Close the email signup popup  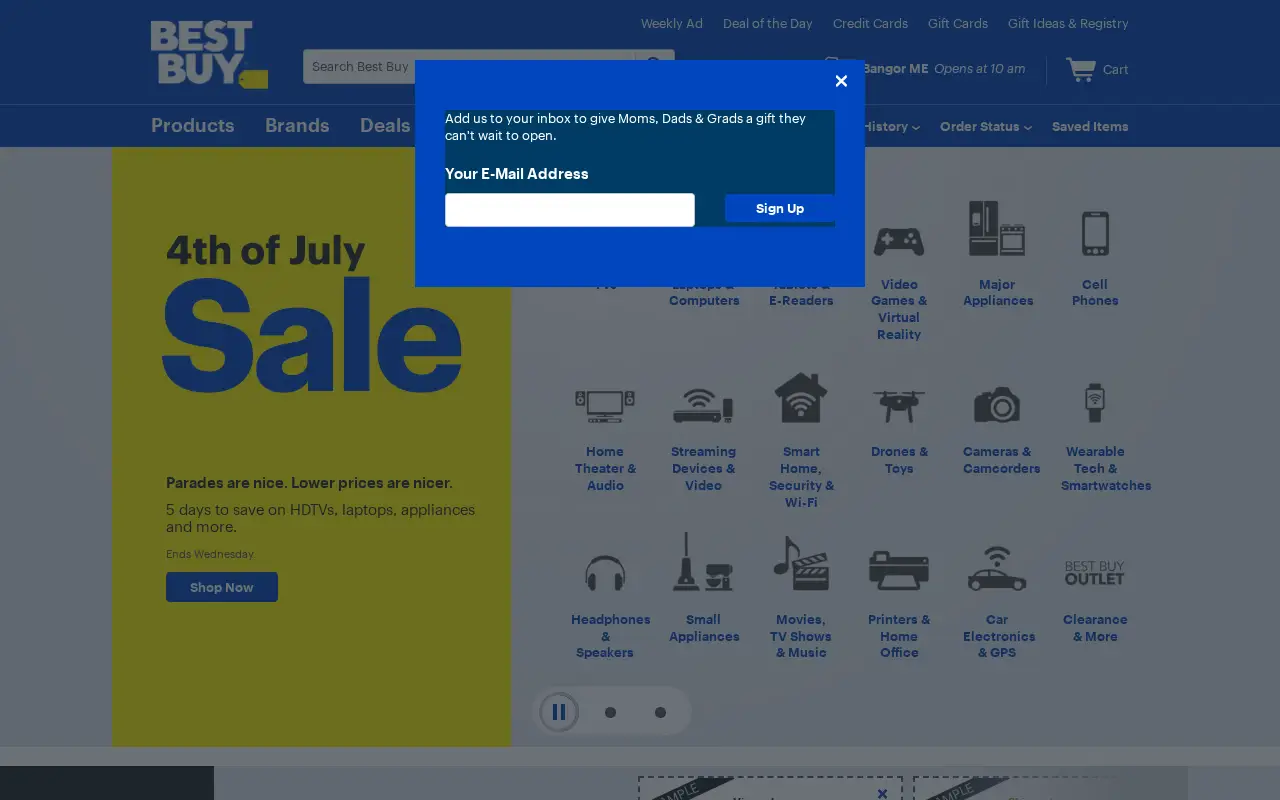841,81
